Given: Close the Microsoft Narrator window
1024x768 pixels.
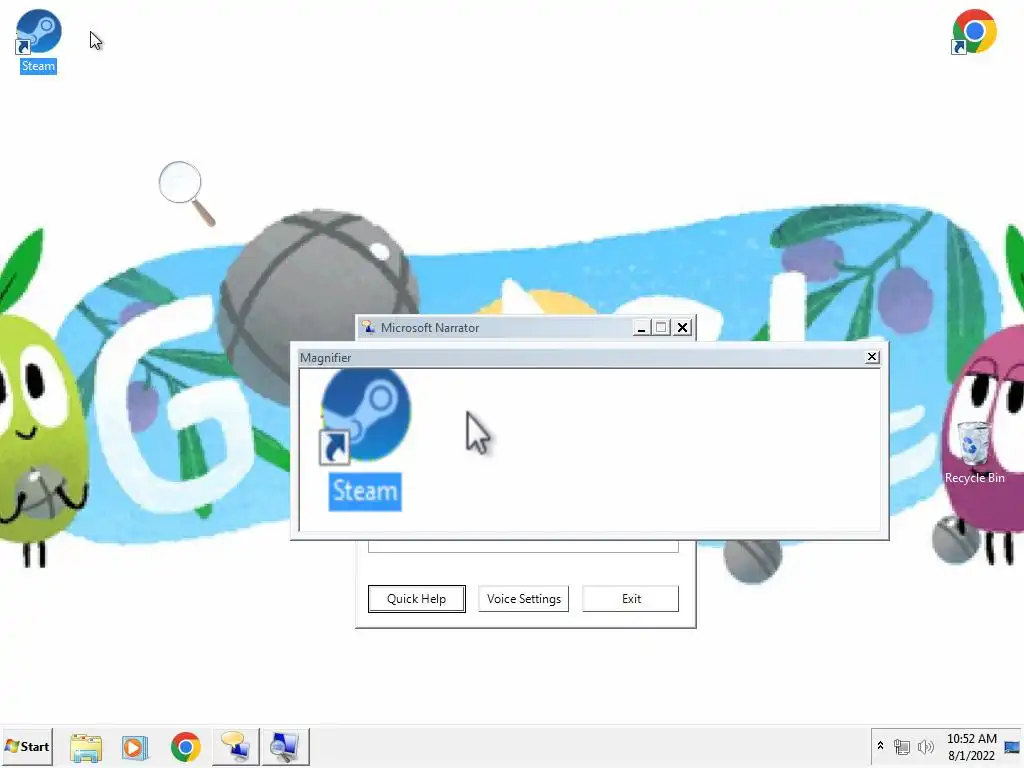Looking at the screenshot, I should pyautogui.click(x=682, y=328).
